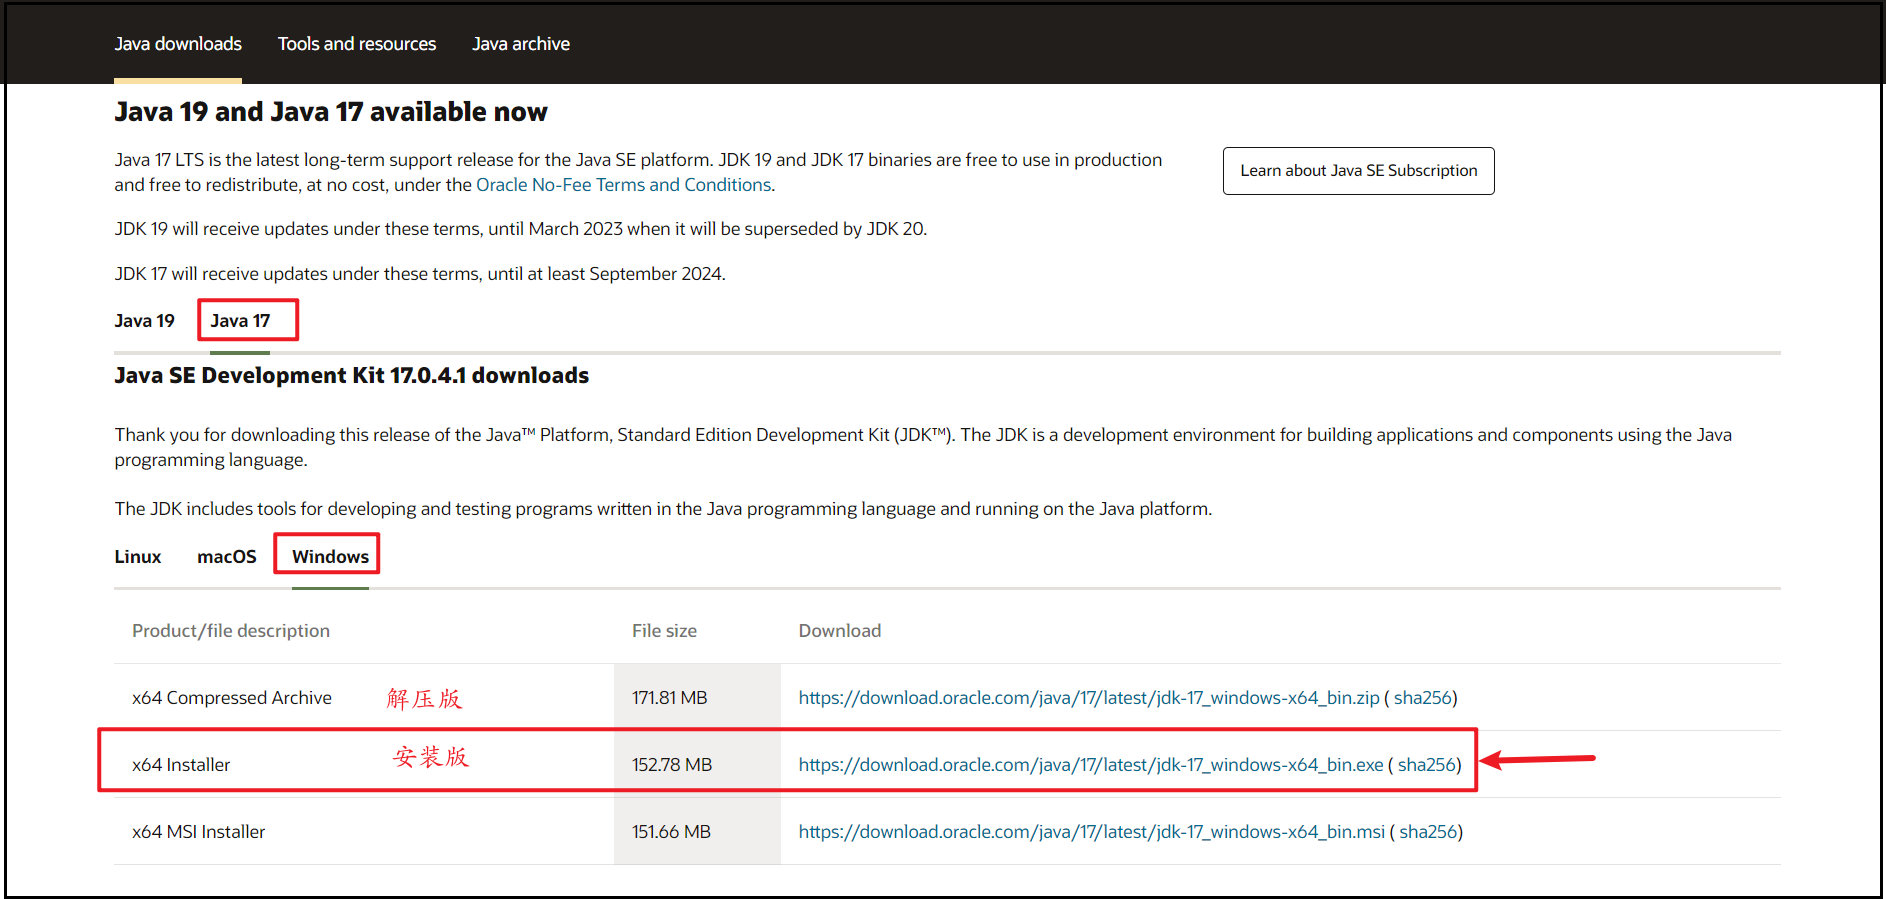Select the Linux platform tab
The image size is (1886, 899).
click(x=138, y=557)
